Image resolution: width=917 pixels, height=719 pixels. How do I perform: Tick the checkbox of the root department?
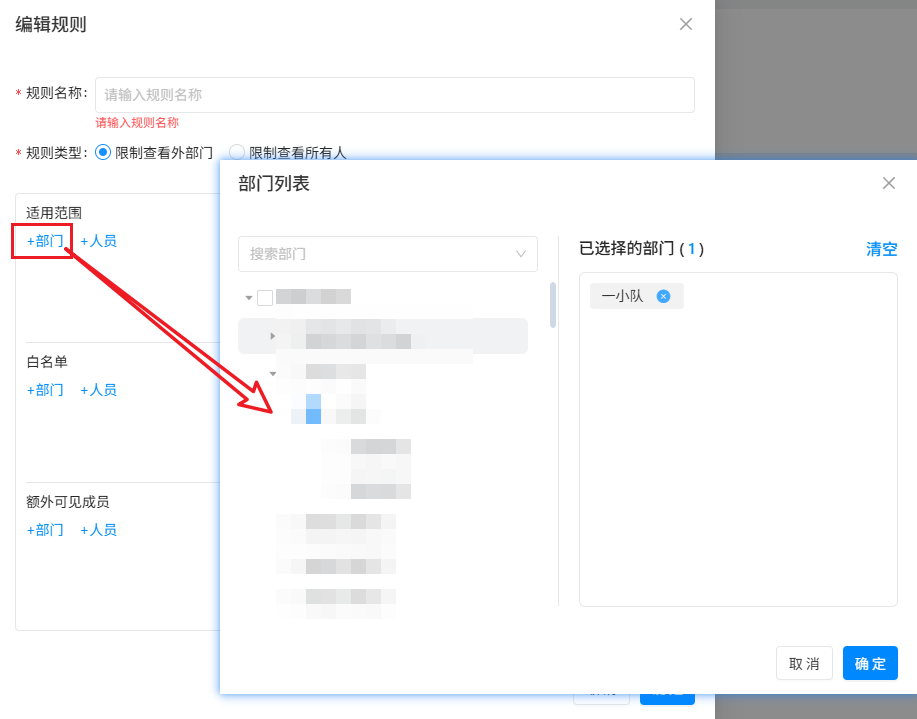click(x=265, y=297)
